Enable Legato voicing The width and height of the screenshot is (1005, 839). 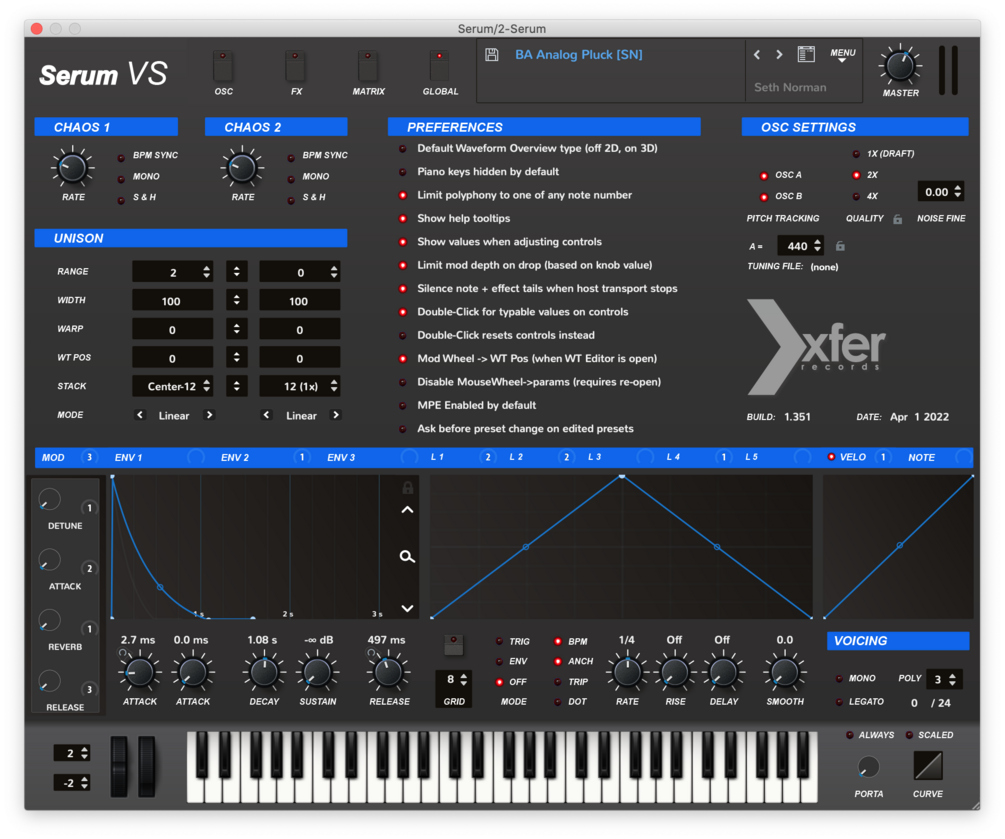point(839,702)
